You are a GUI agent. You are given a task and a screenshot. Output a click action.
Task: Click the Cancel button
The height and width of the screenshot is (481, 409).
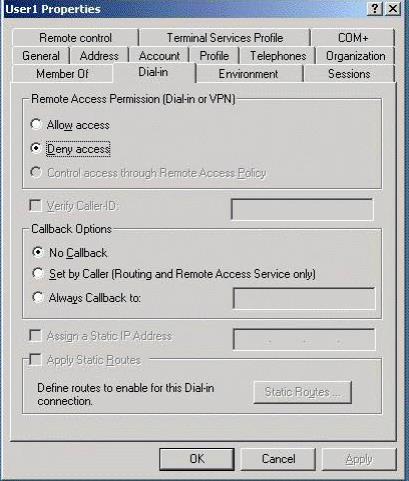tap(278, 459)
